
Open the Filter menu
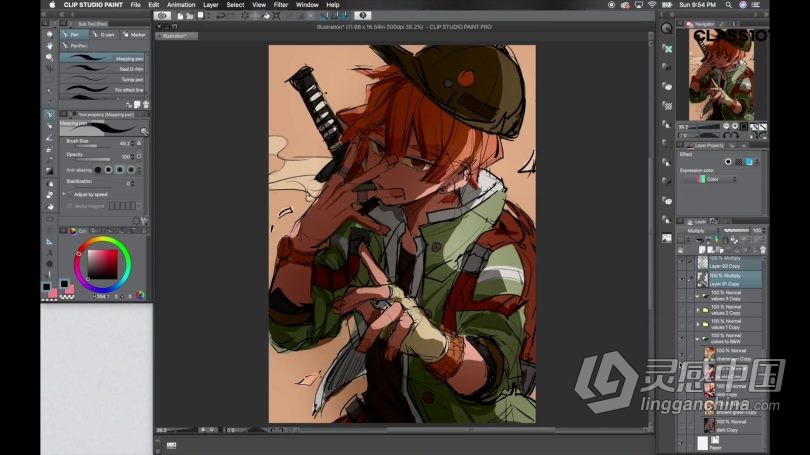point(281,5)
